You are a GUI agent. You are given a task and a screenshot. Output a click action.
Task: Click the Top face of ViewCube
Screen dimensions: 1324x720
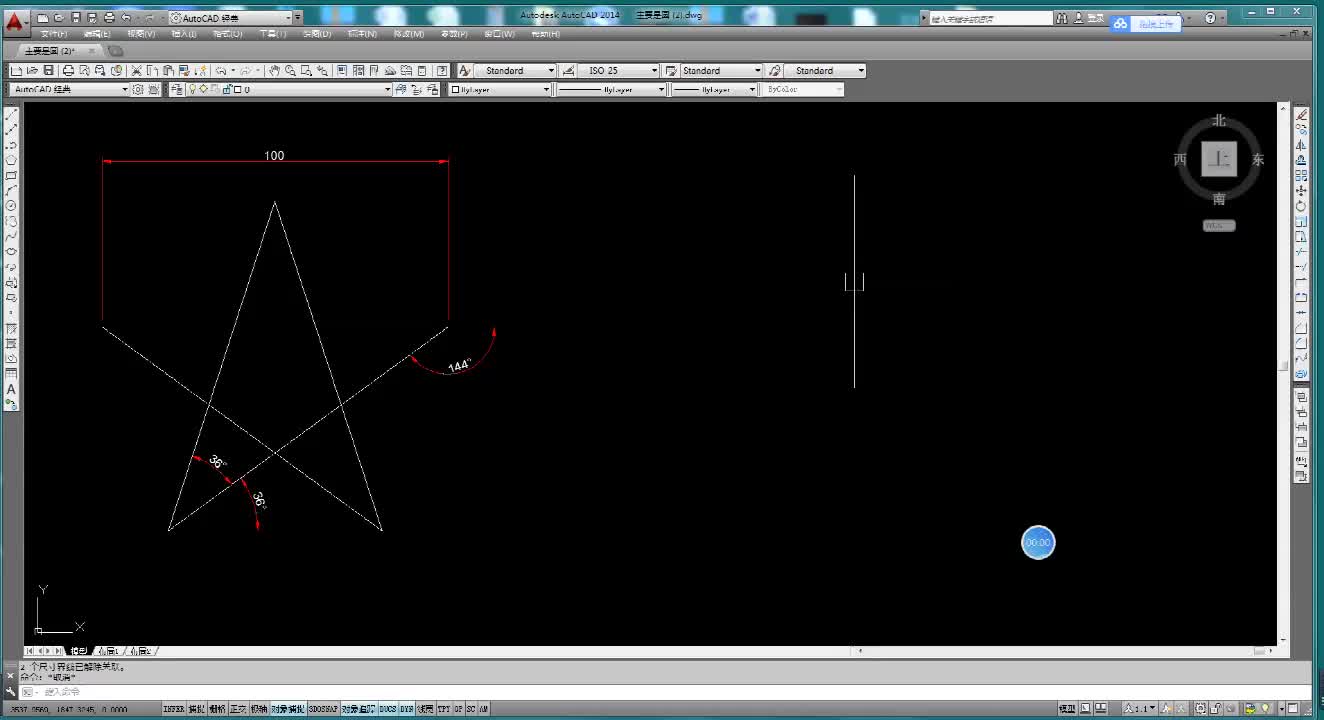click(1219, 159)
